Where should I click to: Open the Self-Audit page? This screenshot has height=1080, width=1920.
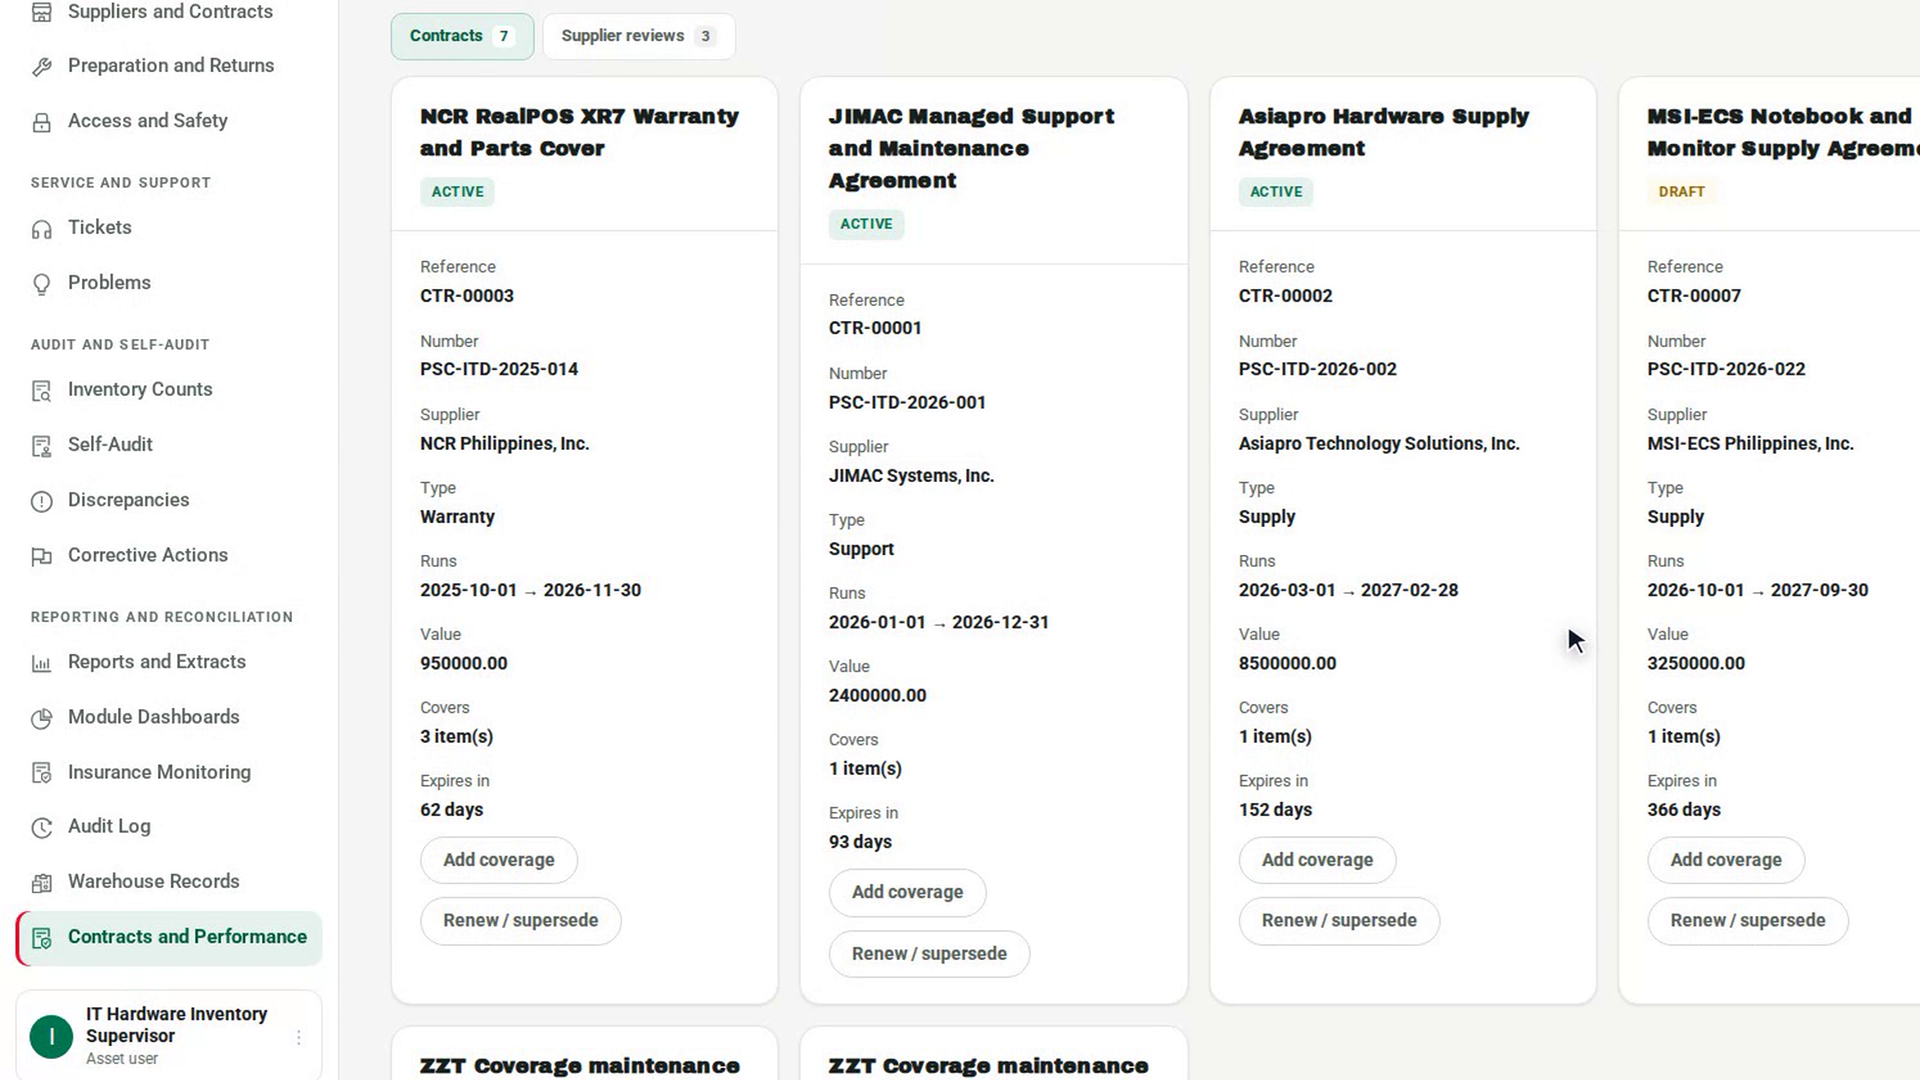point(170,445)
